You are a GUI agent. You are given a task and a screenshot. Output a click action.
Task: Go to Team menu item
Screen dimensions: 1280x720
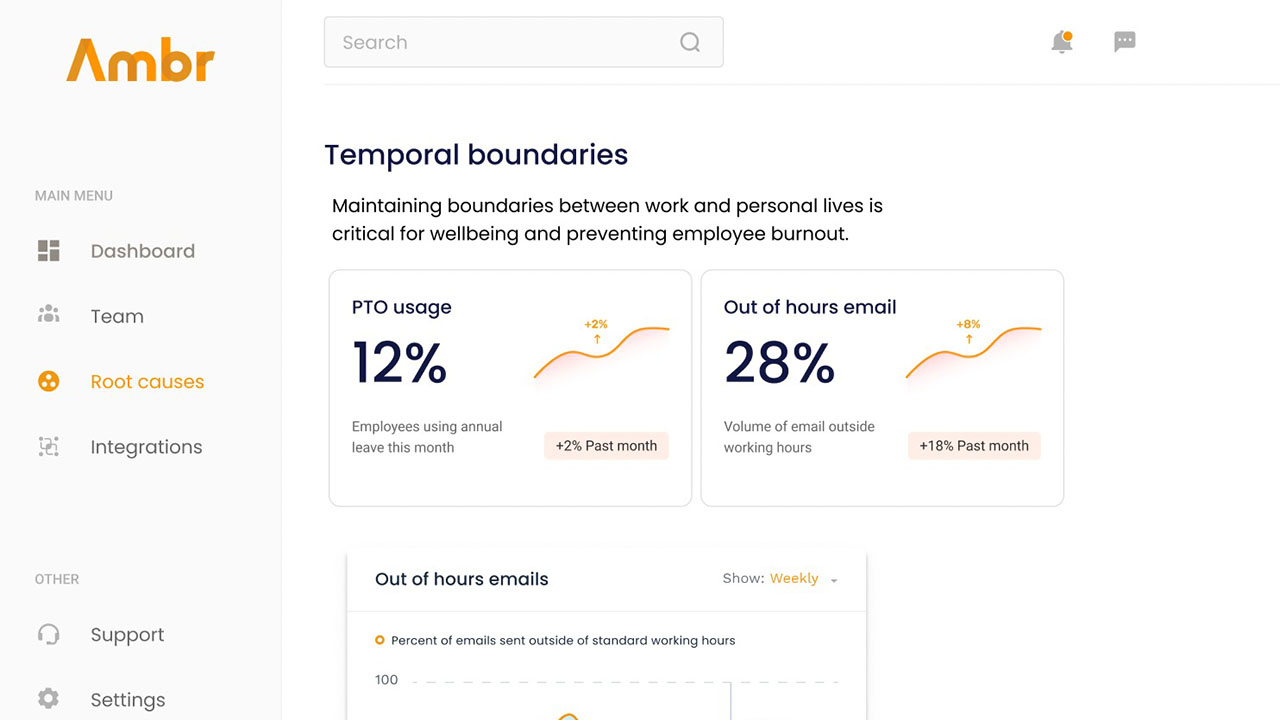(117, 316)
